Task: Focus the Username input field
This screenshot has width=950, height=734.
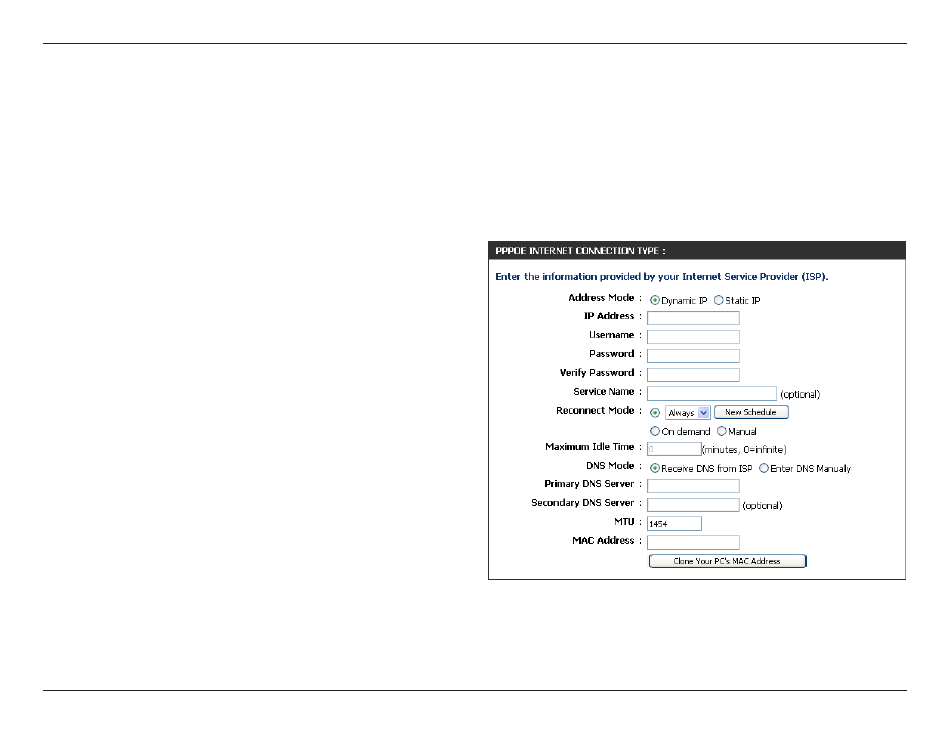Action: point(693,337)
